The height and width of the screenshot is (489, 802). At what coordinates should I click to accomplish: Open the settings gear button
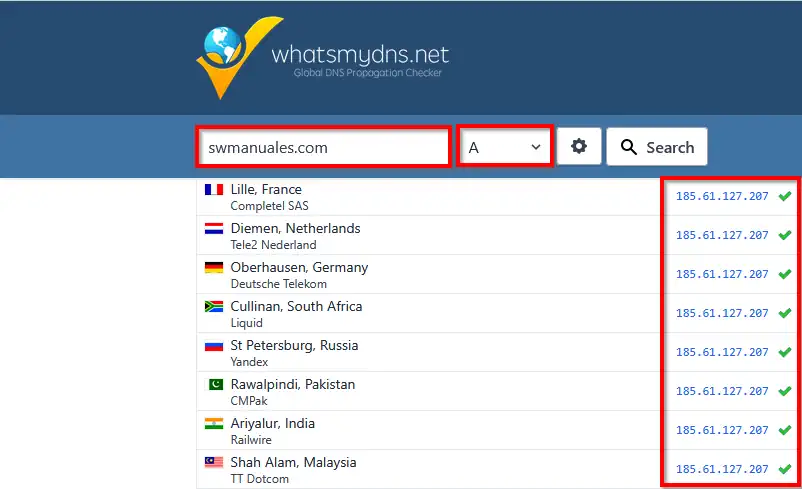[x=578, y=147]
